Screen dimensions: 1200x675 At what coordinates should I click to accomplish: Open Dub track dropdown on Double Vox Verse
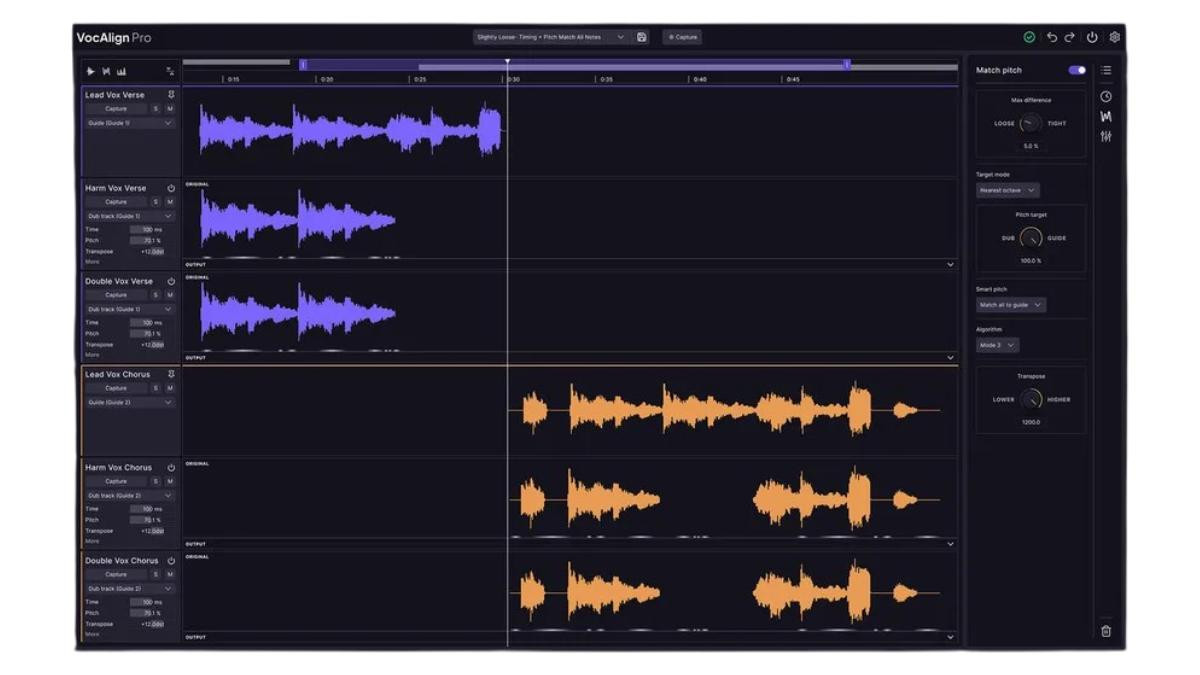click(130, 309)
